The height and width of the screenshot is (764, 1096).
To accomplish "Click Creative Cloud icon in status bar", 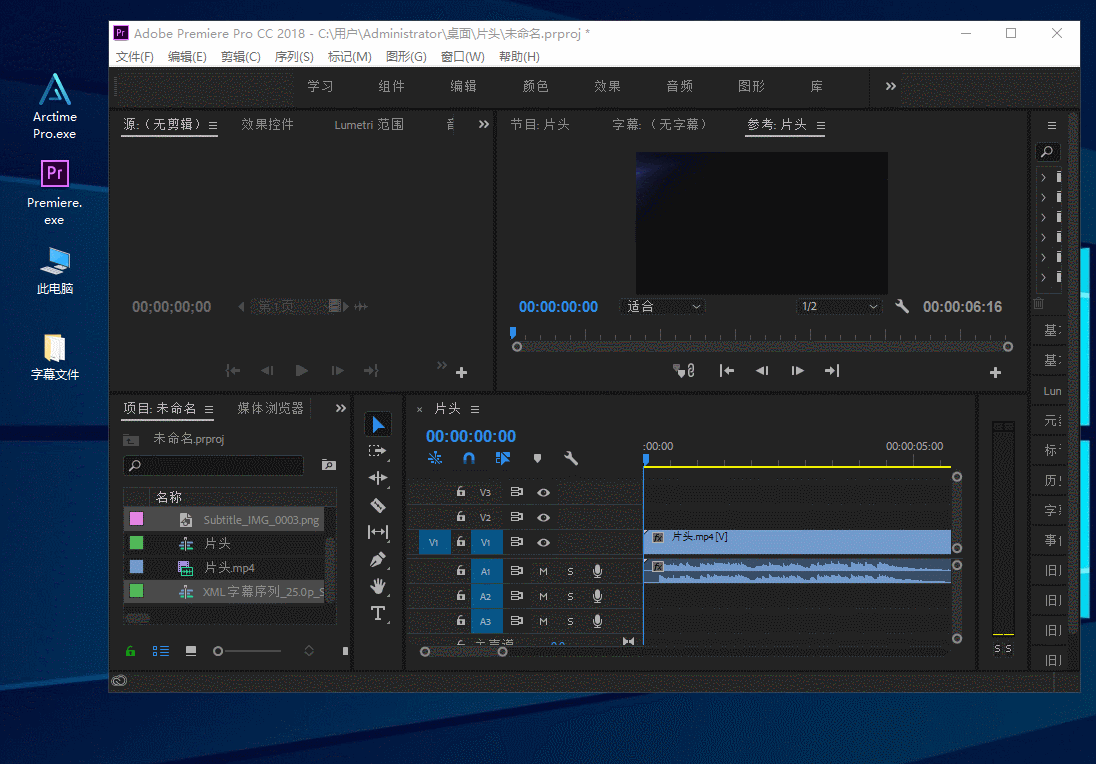I will pyautogui.click(x=120, y=681).
